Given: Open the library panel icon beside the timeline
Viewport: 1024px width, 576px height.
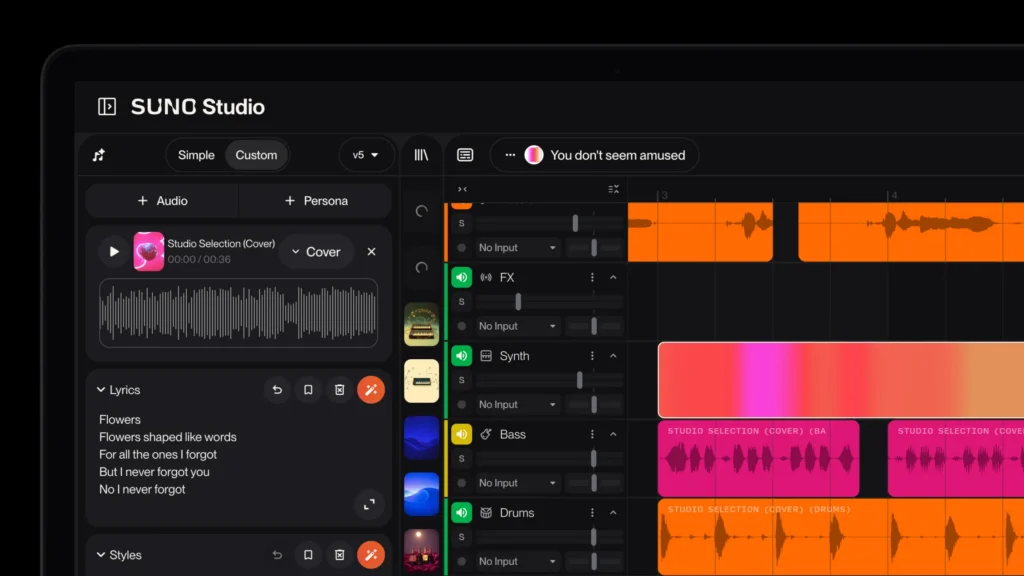Looking at the screenshot, I should click(x=421, y=155).
